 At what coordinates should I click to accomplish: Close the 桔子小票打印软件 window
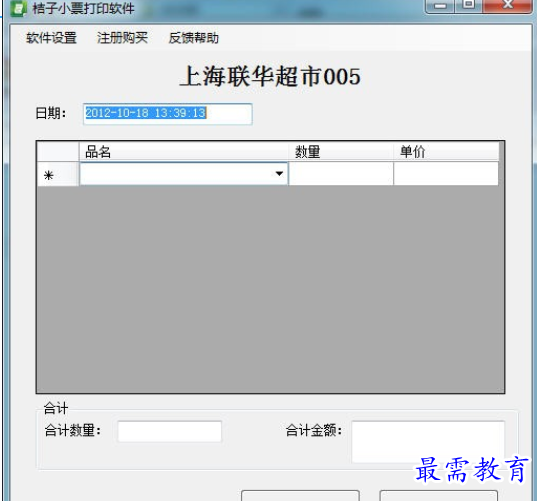[x=508, y=6]
